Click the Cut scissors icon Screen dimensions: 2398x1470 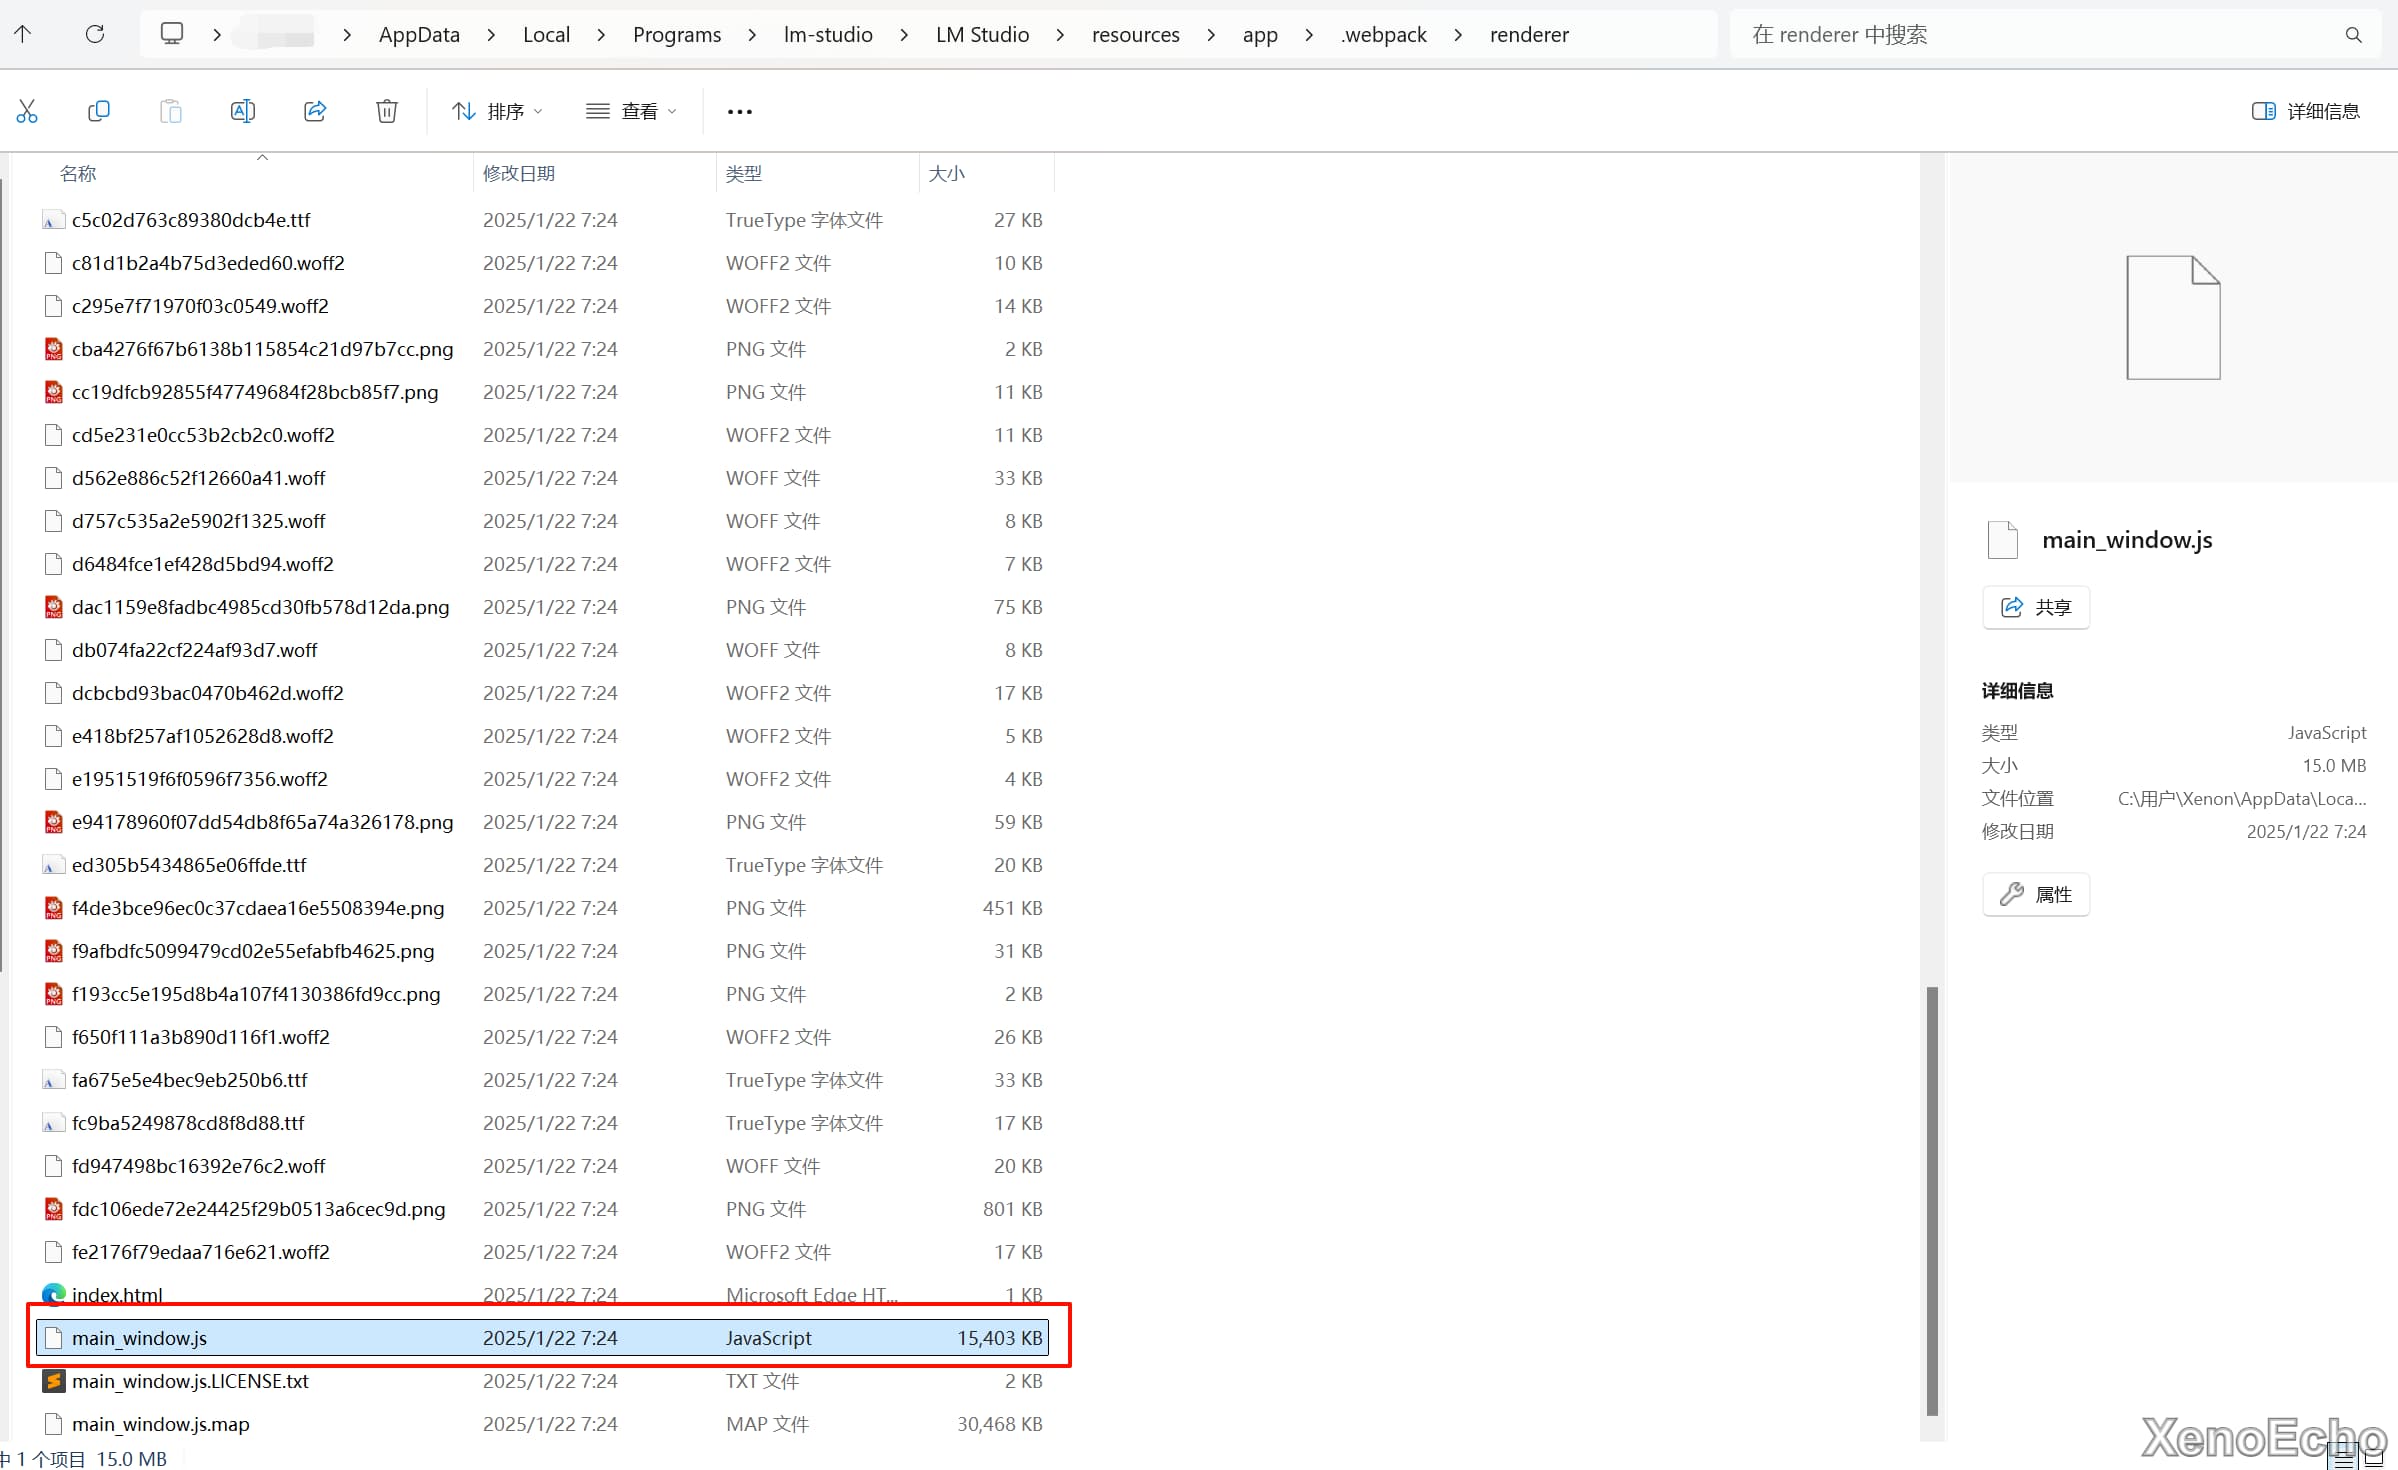[27, 111]
